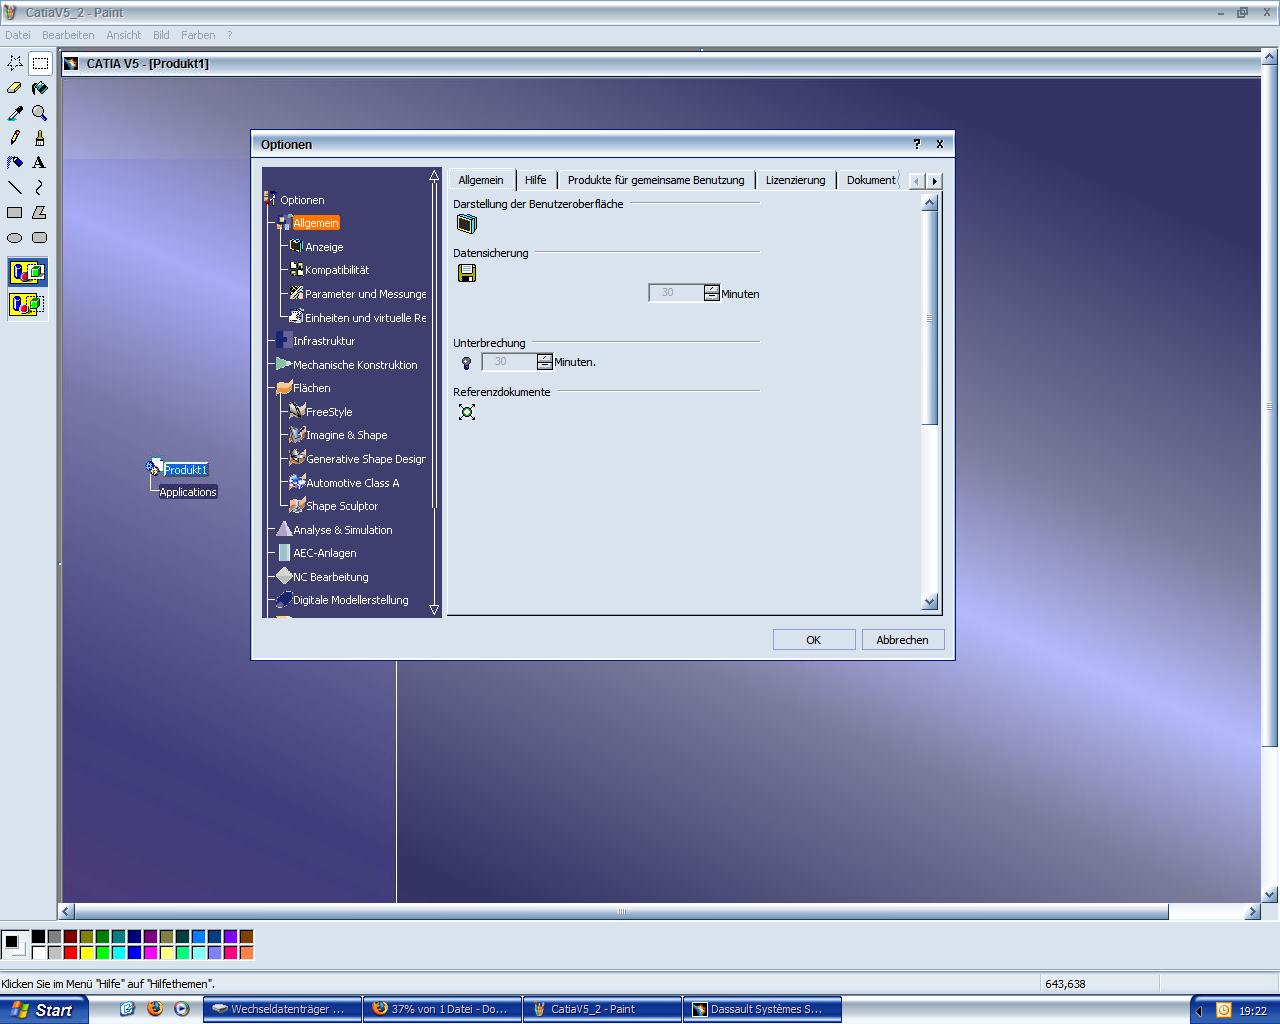Open the Farben menu
Screen dimensions: 1280x1024
tap(198, 35)
